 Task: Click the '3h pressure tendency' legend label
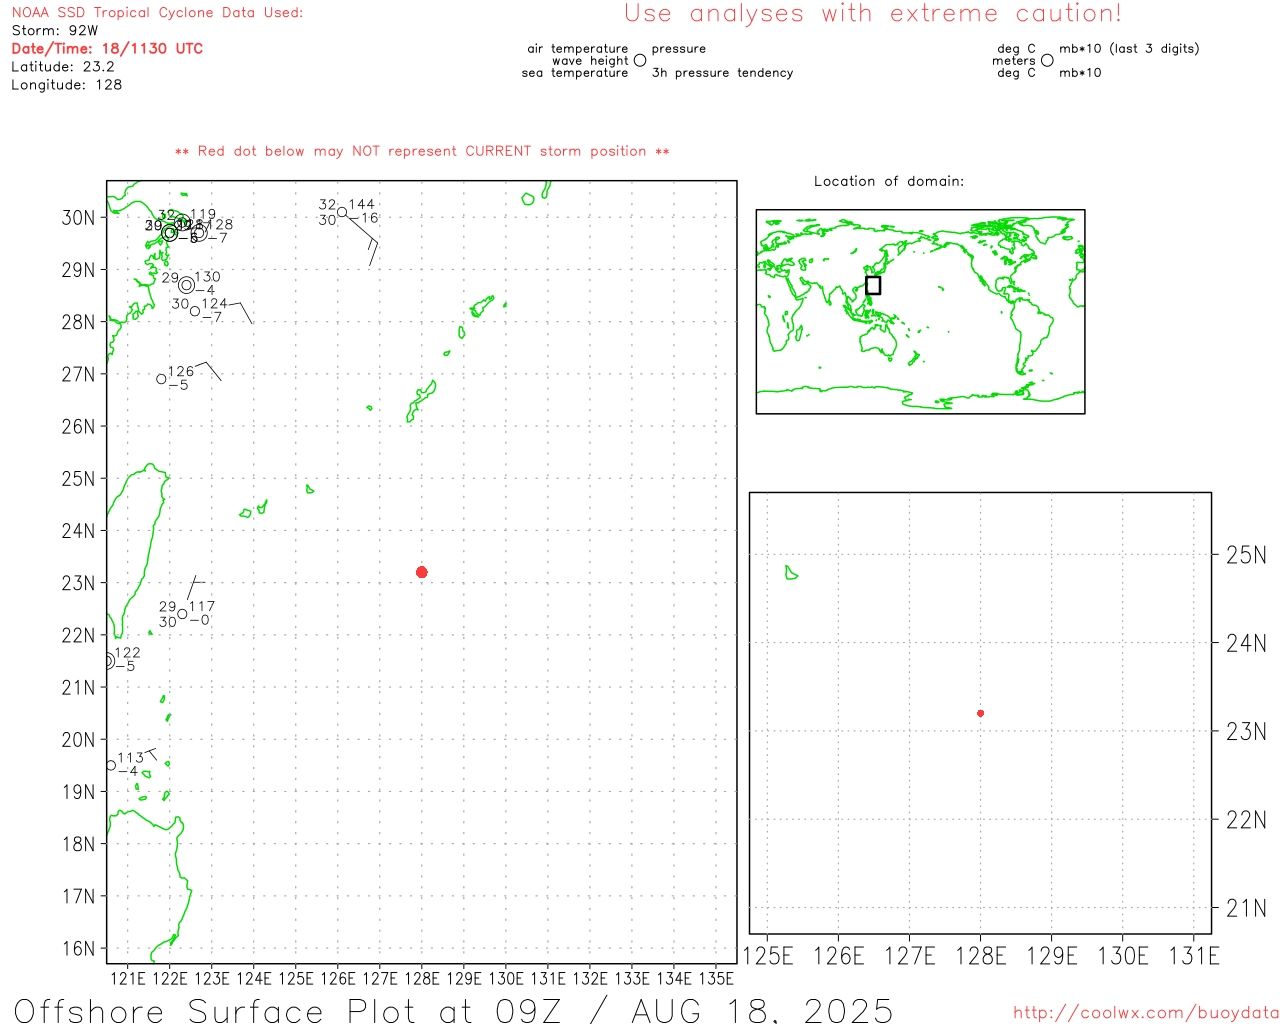(x=722, y=73)
